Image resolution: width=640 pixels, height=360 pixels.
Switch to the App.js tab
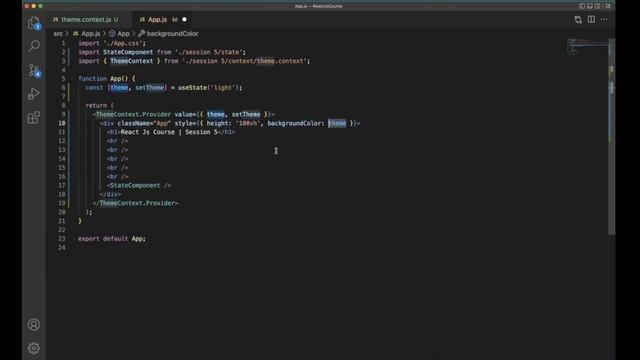(162, 20)
